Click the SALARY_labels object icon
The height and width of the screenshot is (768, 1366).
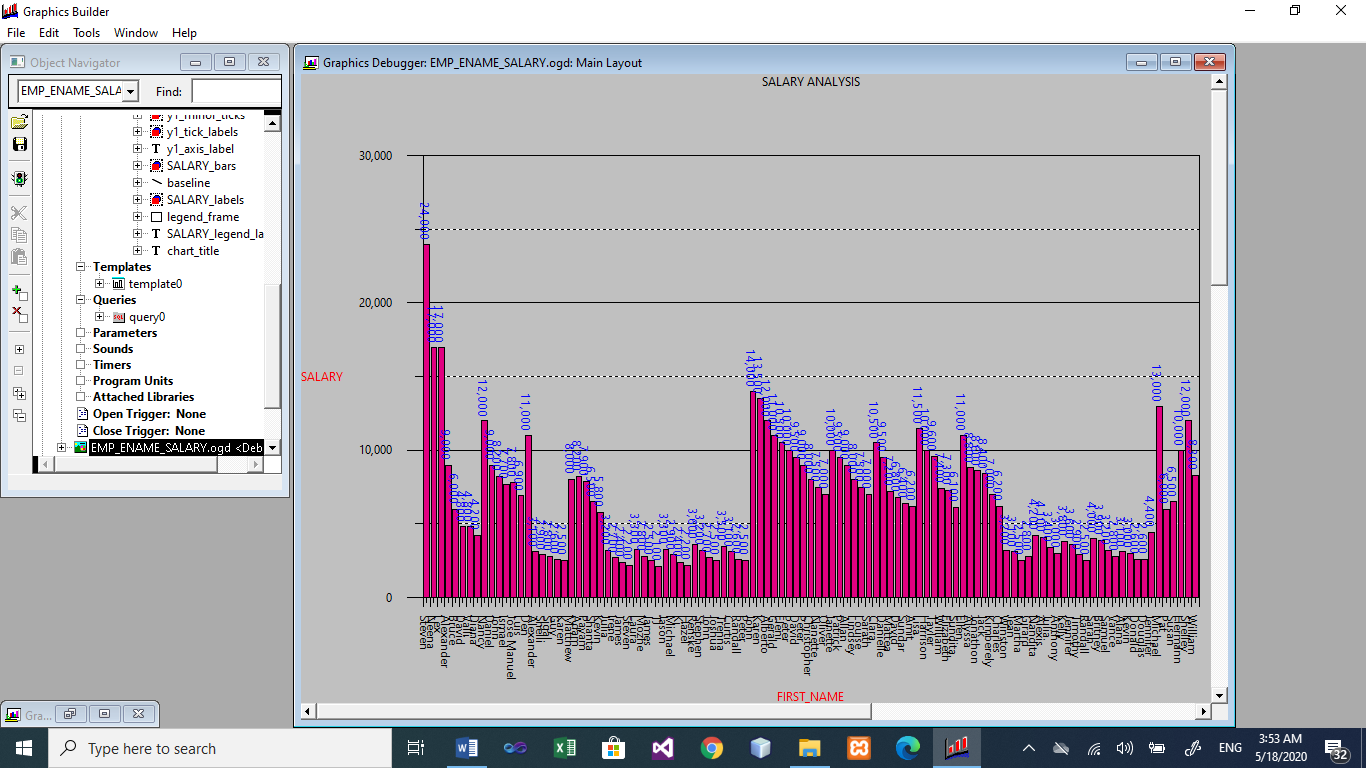pyautogui.click(x=156, y=200)
